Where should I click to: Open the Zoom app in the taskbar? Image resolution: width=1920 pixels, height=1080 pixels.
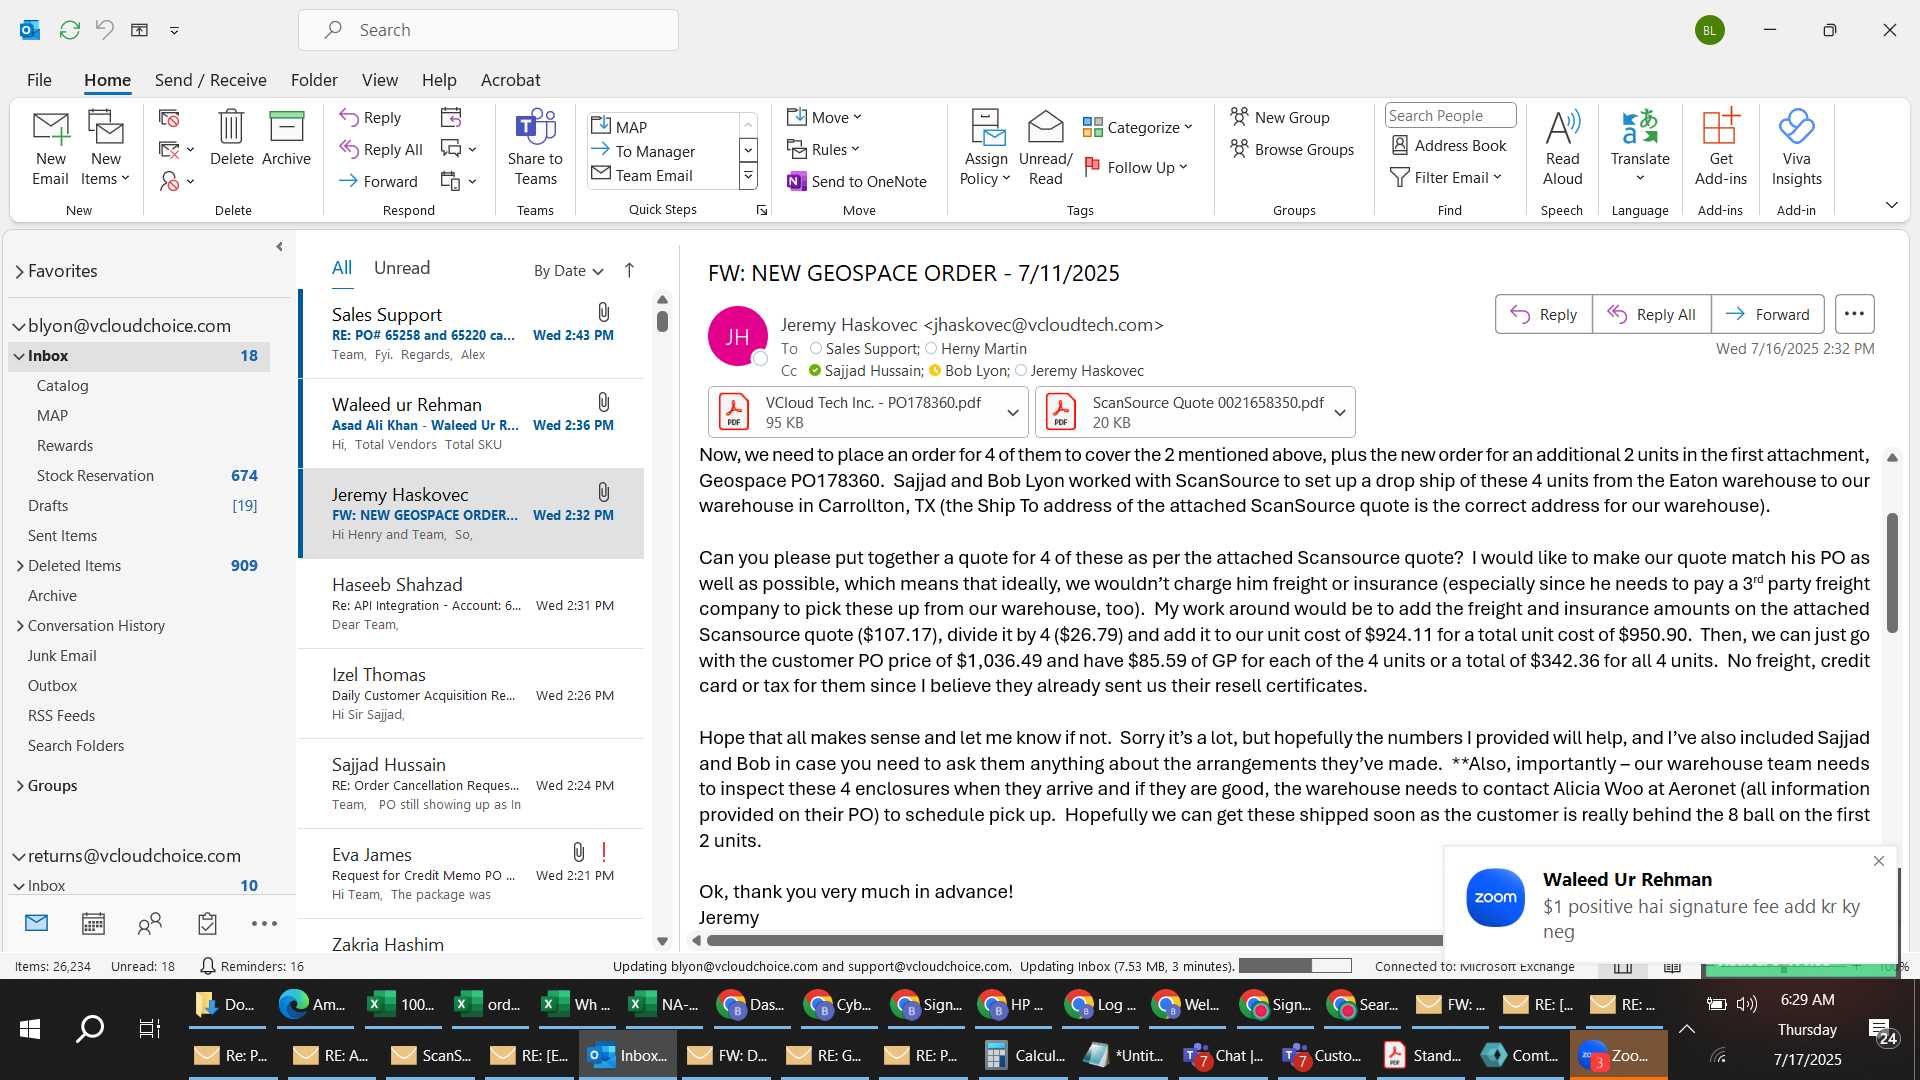[1618, 1055]
